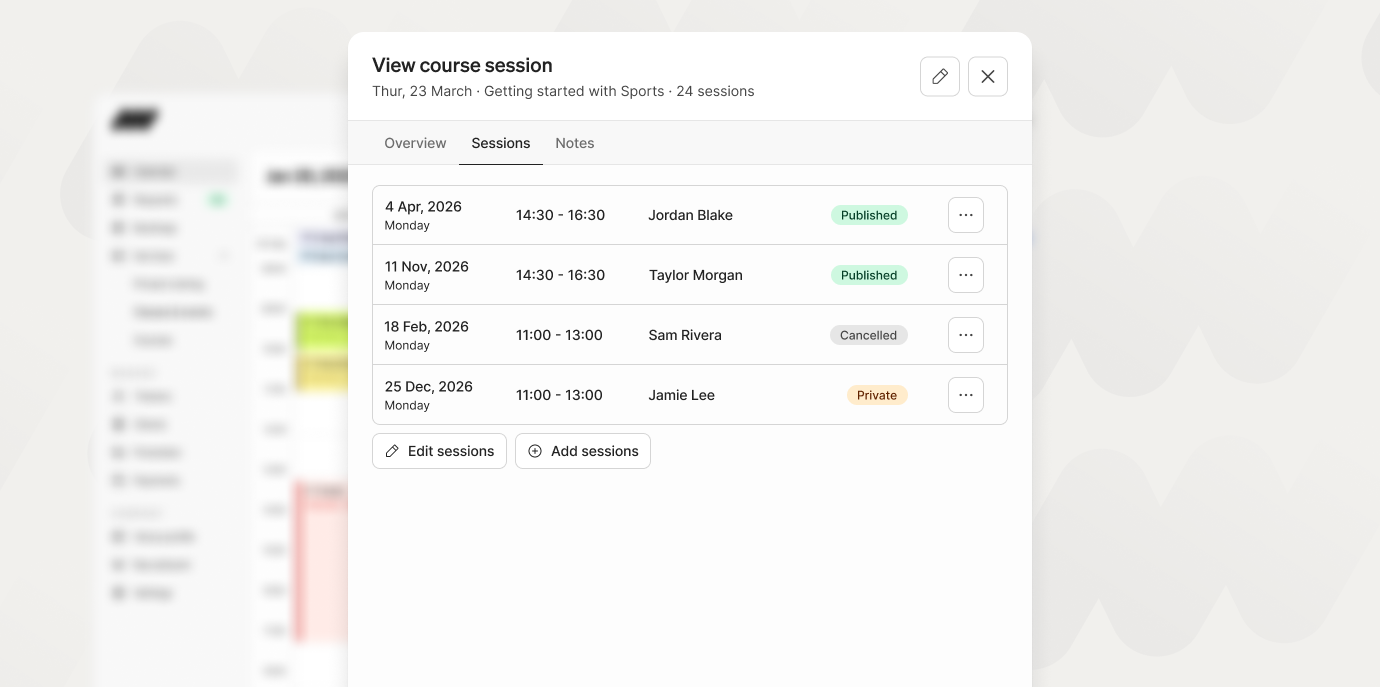Click the Add sessions button
The width and height of the screenshot is (1380, 687).
pyautogui.click(x=583, y=451)
